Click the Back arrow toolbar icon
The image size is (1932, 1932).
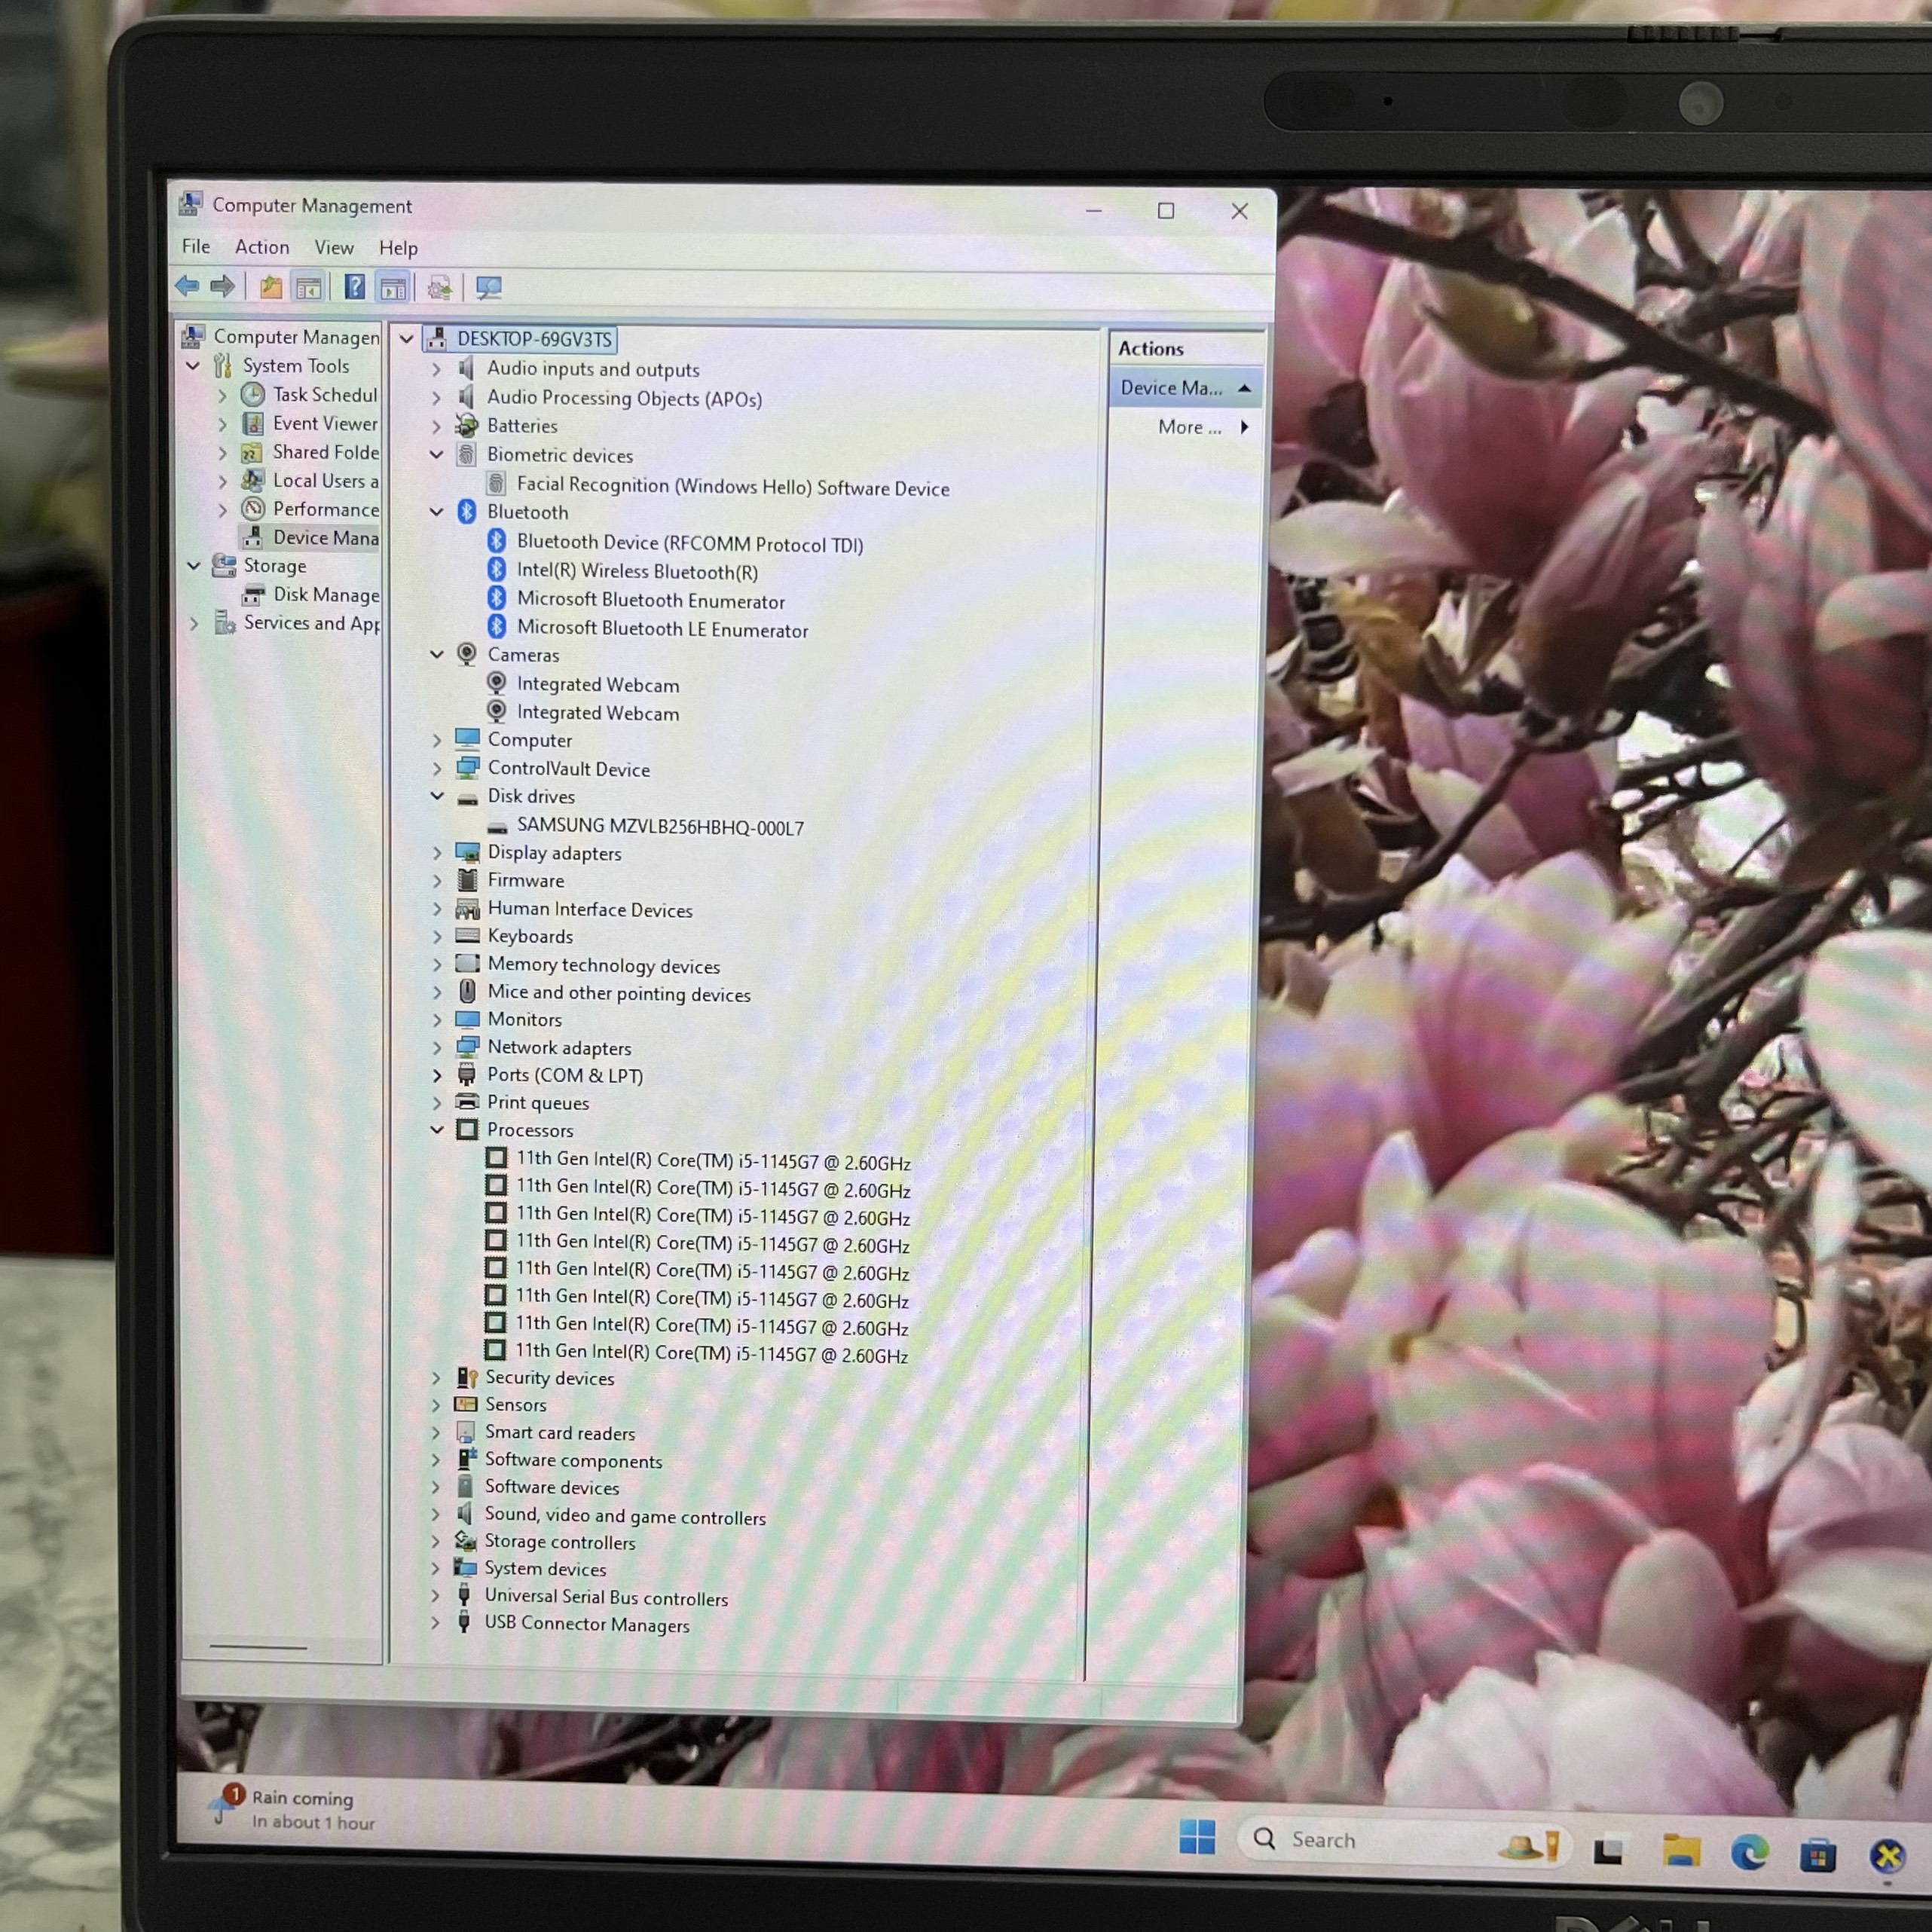pyautogui.click(x=187, y=287)
